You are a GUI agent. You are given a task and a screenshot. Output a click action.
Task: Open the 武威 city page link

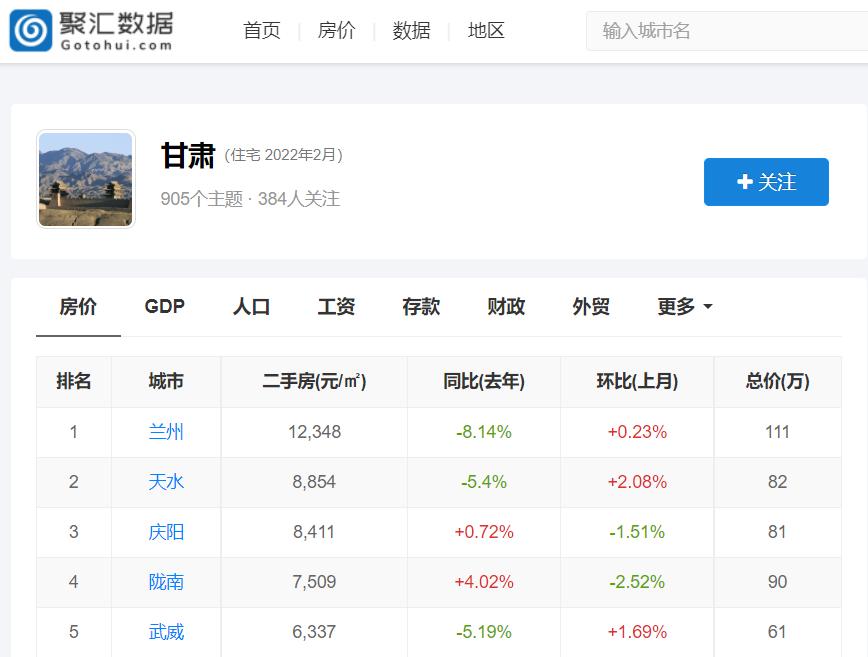(166, 632)
